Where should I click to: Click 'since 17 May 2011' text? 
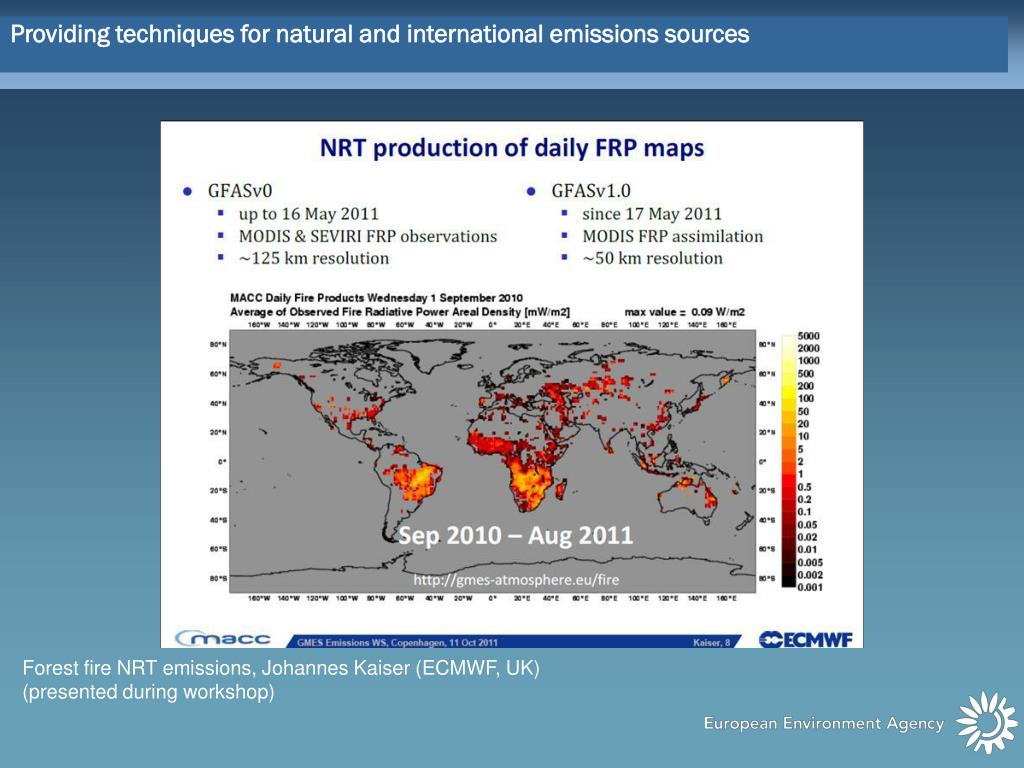point(652,214)
